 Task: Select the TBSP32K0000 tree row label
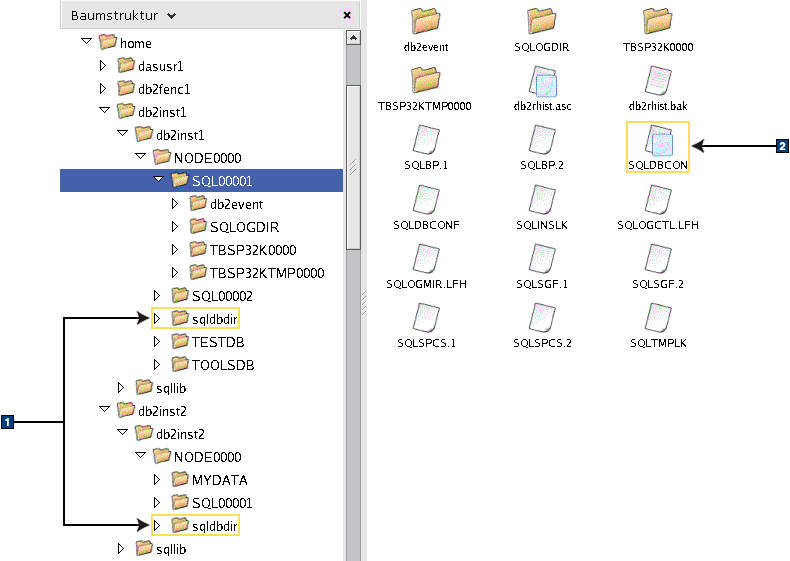pos(253,250)
